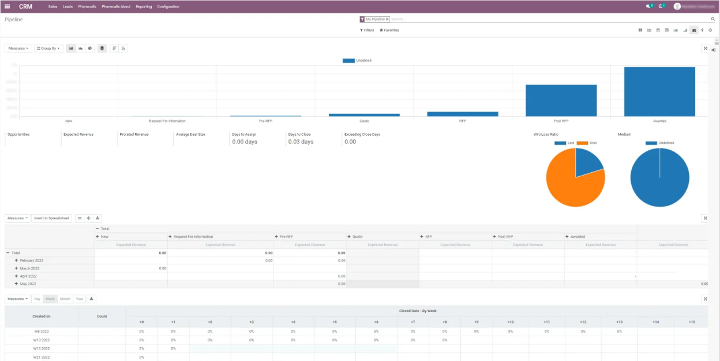The image size is (720, 361).
Task: Open the apps grid menu icon
Action: [x=7, y=6]
